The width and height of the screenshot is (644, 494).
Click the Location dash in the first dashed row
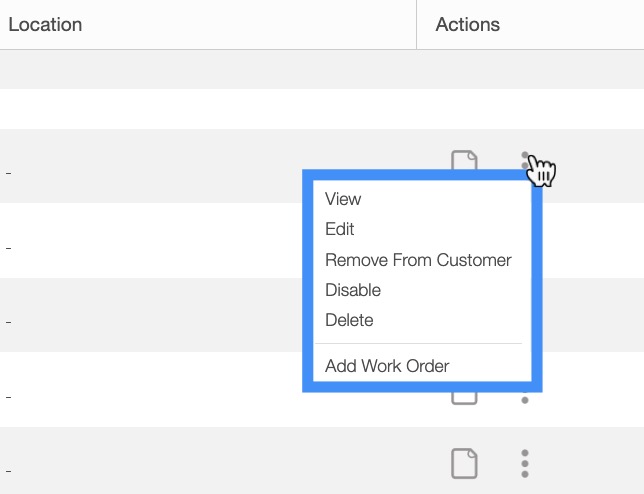(8, 173)
